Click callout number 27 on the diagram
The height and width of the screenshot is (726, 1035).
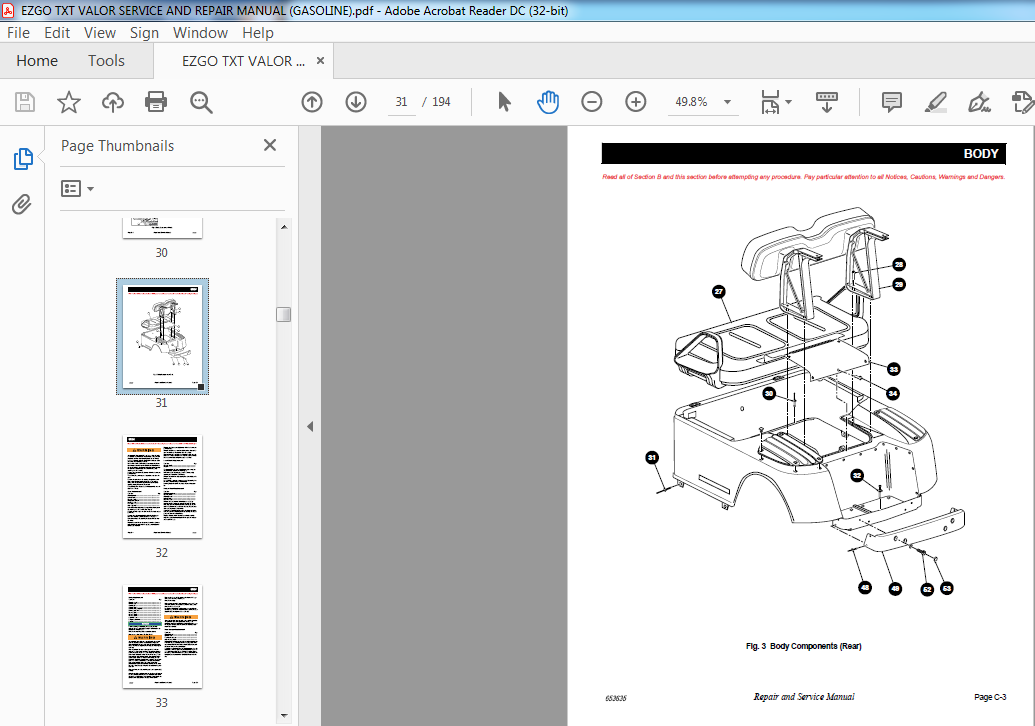[x=719, y=291]
